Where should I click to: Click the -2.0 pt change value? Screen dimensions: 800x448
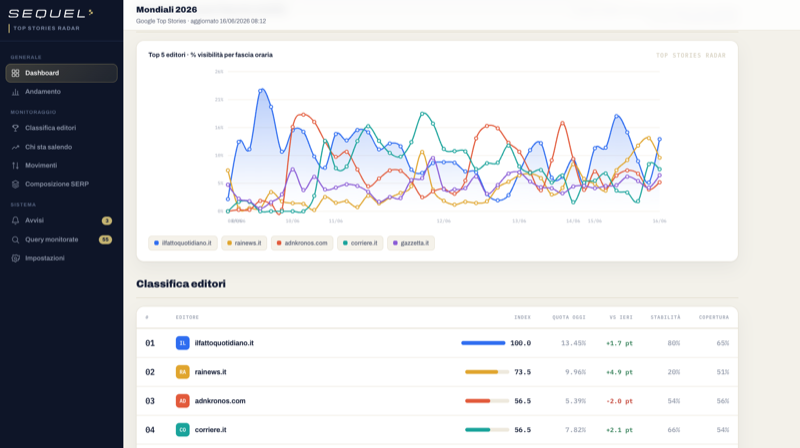(x=619, y=401)
